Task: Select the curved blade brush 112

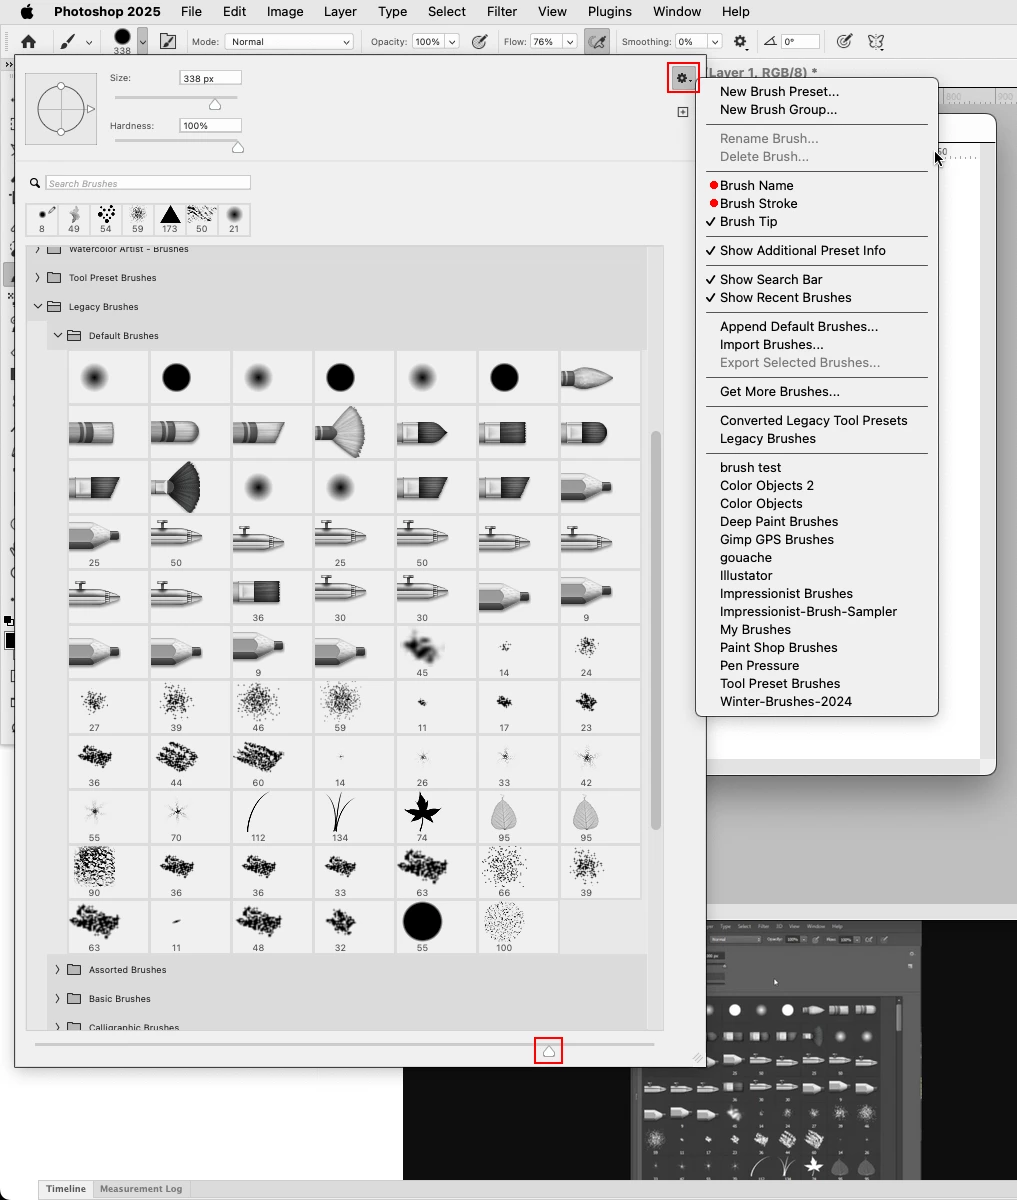Action: pos(258,815)
